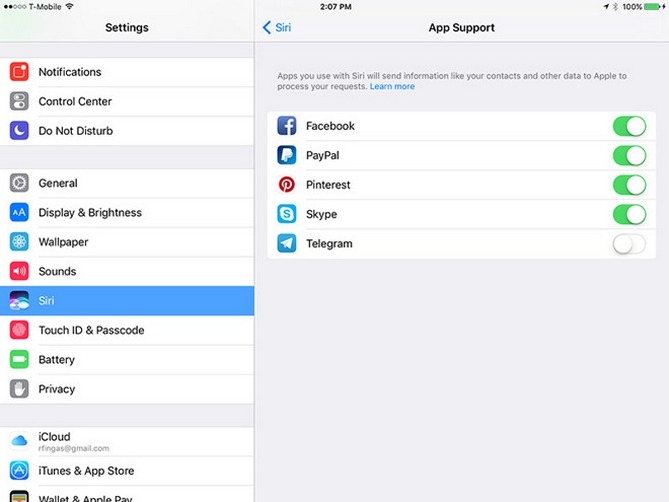
Task: Enable the Telegram switch
Action: 629,244
